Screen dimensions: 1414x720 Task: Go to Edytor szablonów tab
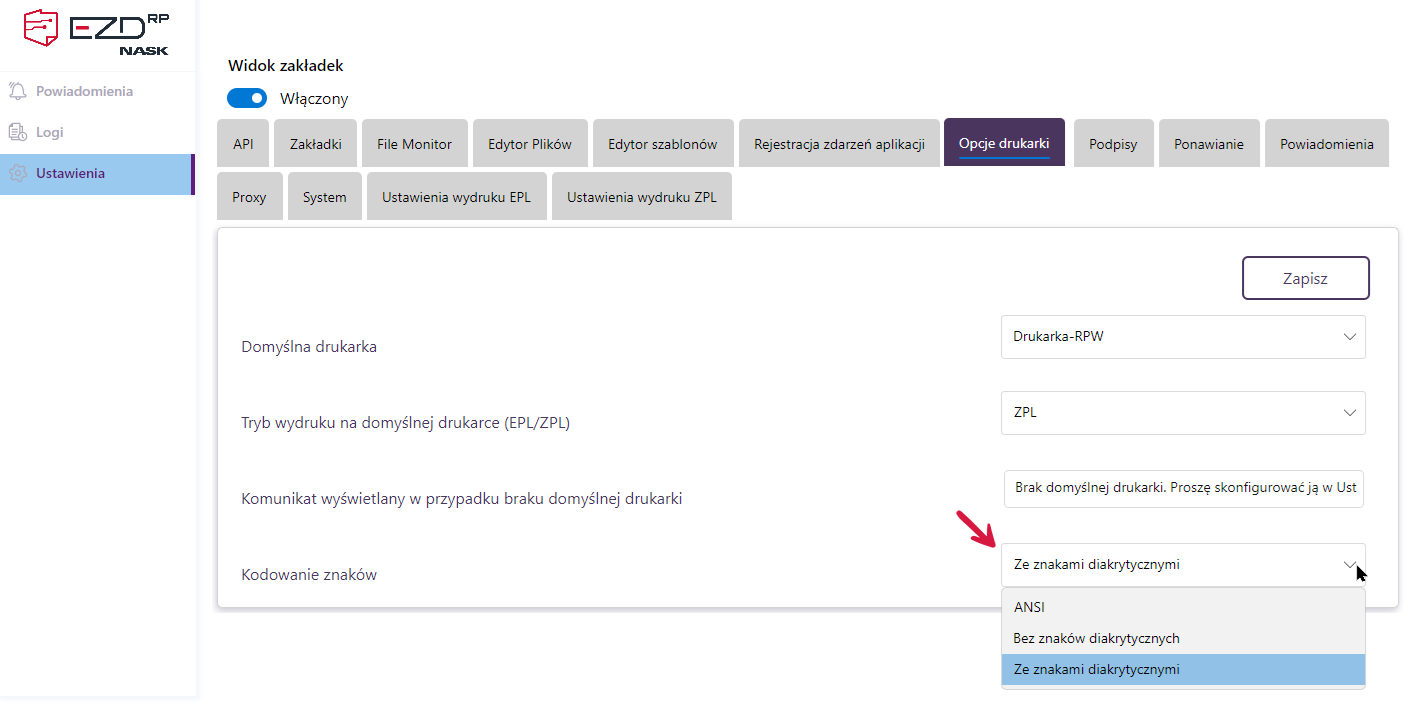[662, 144]
